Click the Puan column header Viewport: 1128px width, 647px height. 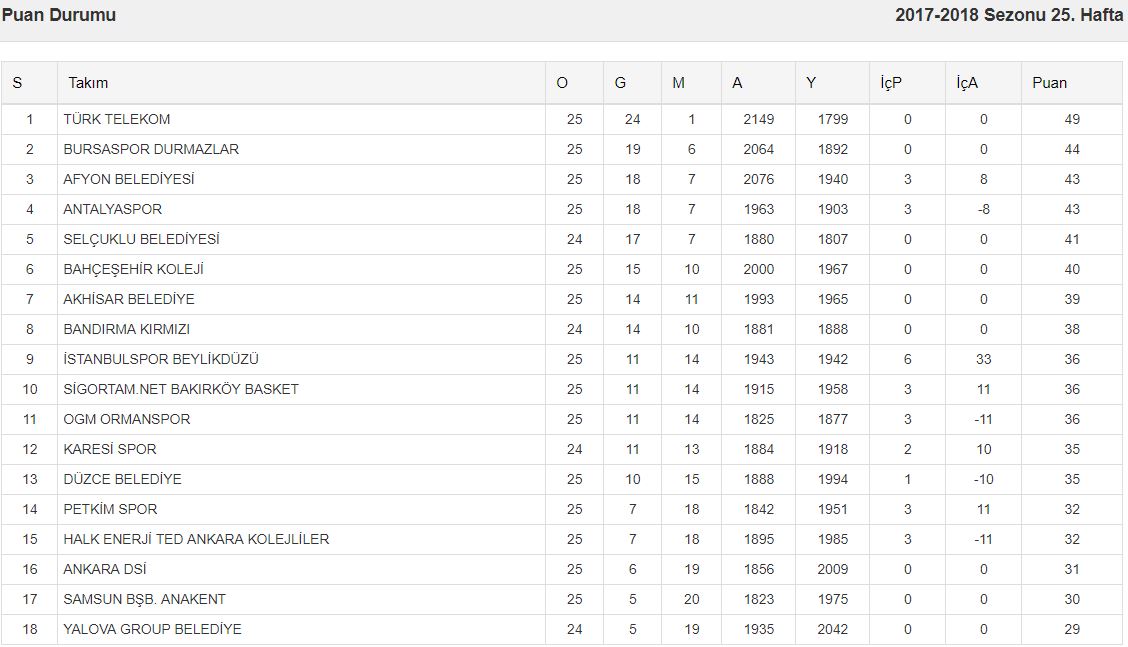click(x=1049, y=83)
